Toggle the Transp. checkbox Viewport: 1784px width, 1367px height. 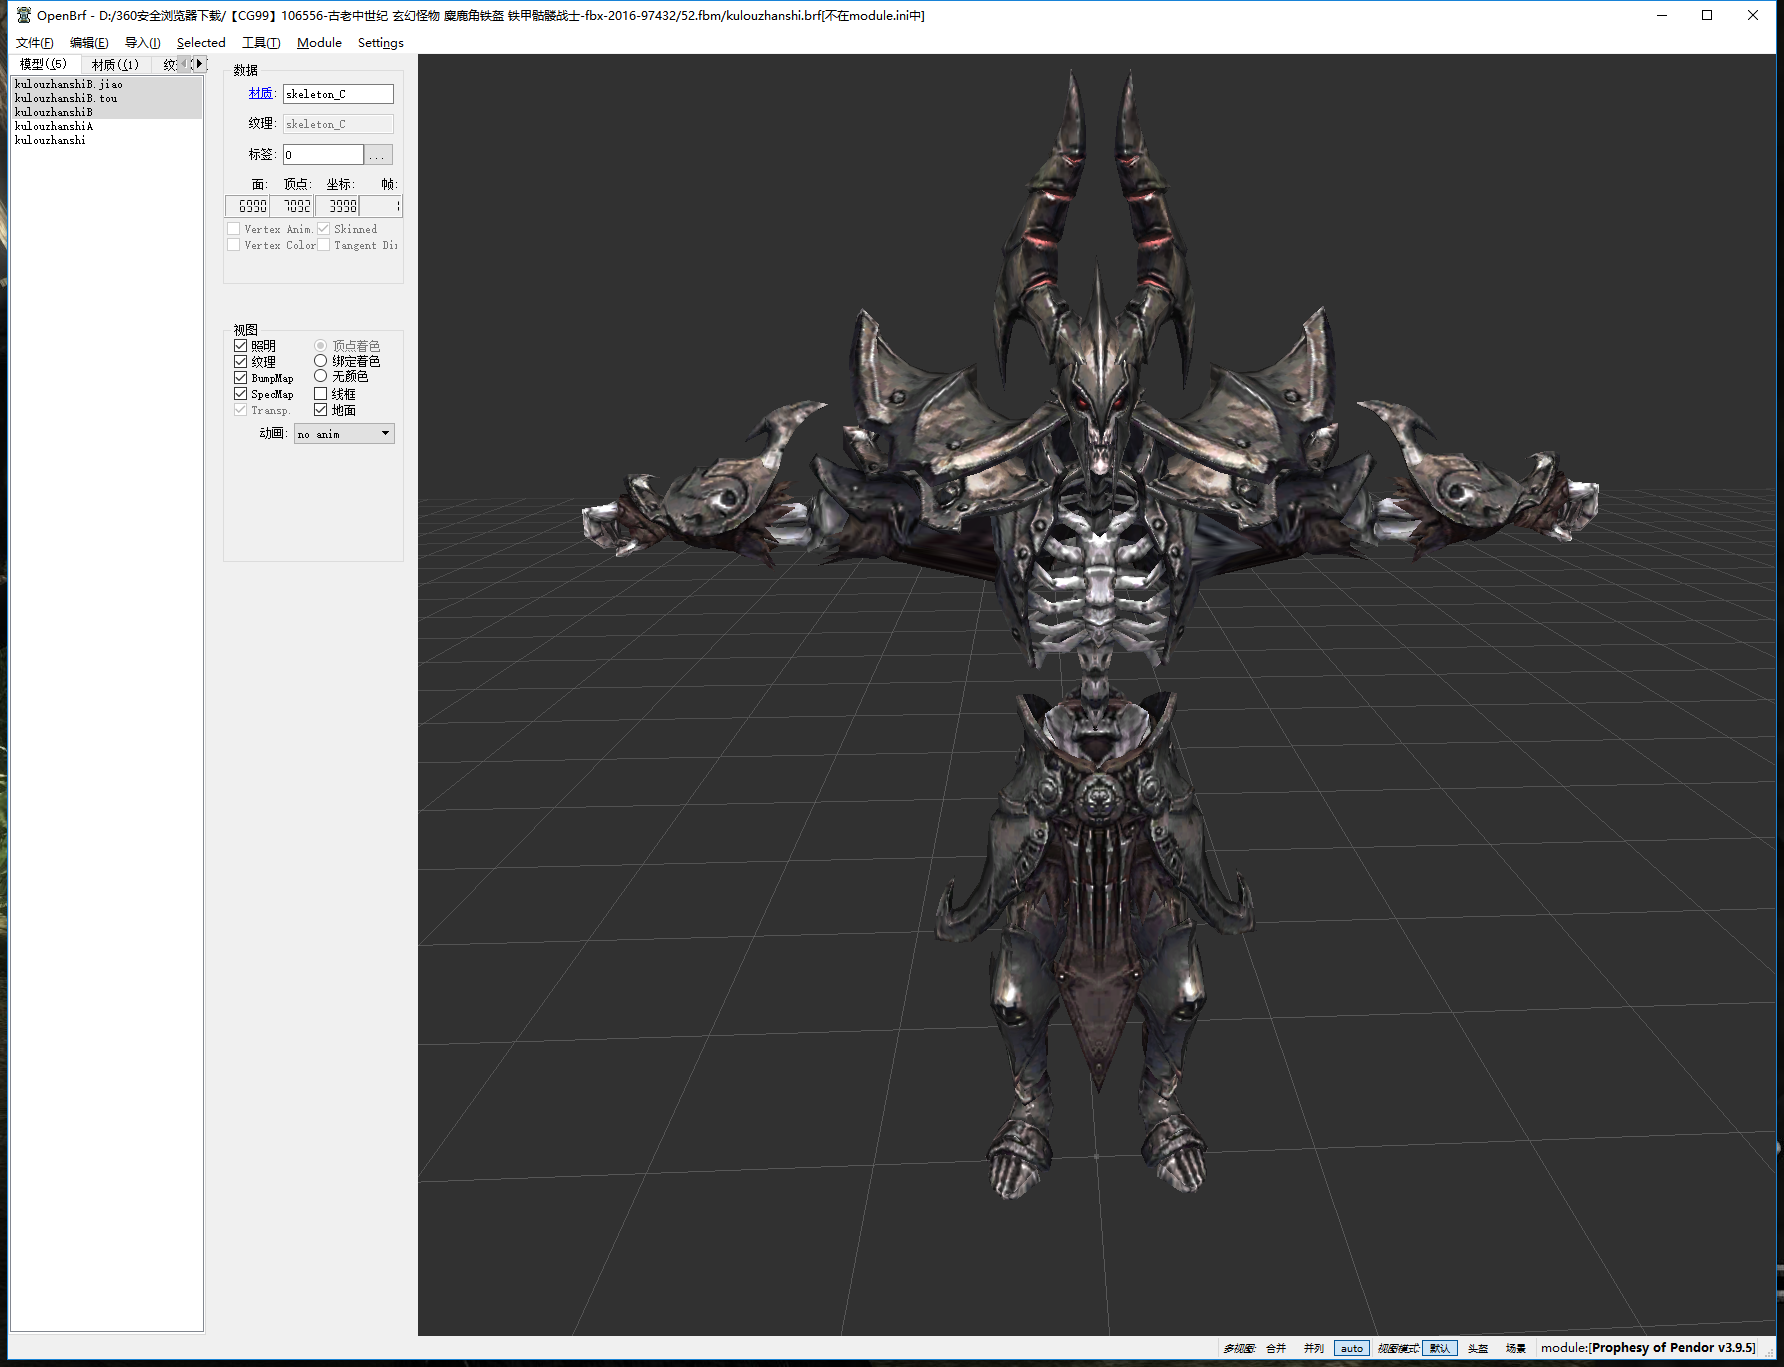click(241, 410)
